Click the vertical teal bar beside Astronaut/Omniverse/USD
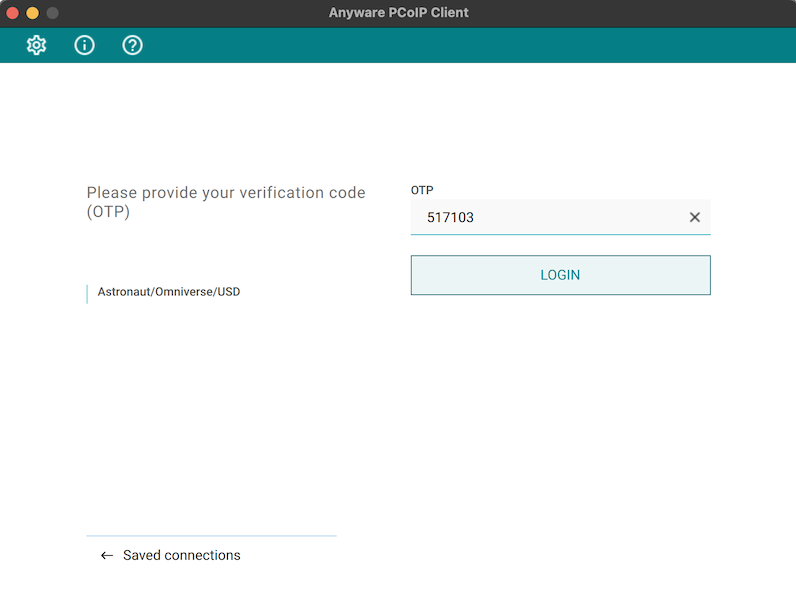 [88, 293]
